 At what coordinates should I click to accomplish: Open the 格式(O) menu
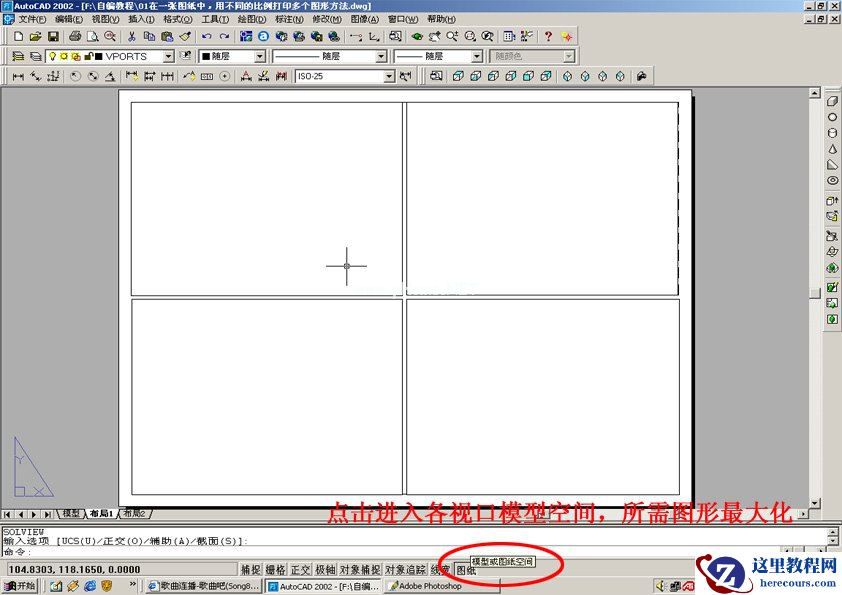(x=178, y=19)
